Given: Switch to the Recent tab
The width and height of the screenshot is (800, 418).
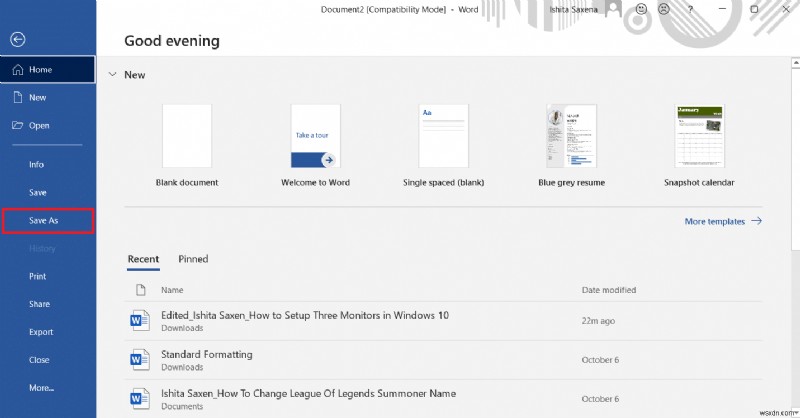Looking at the screenshot, I should (x=143, y=259).
